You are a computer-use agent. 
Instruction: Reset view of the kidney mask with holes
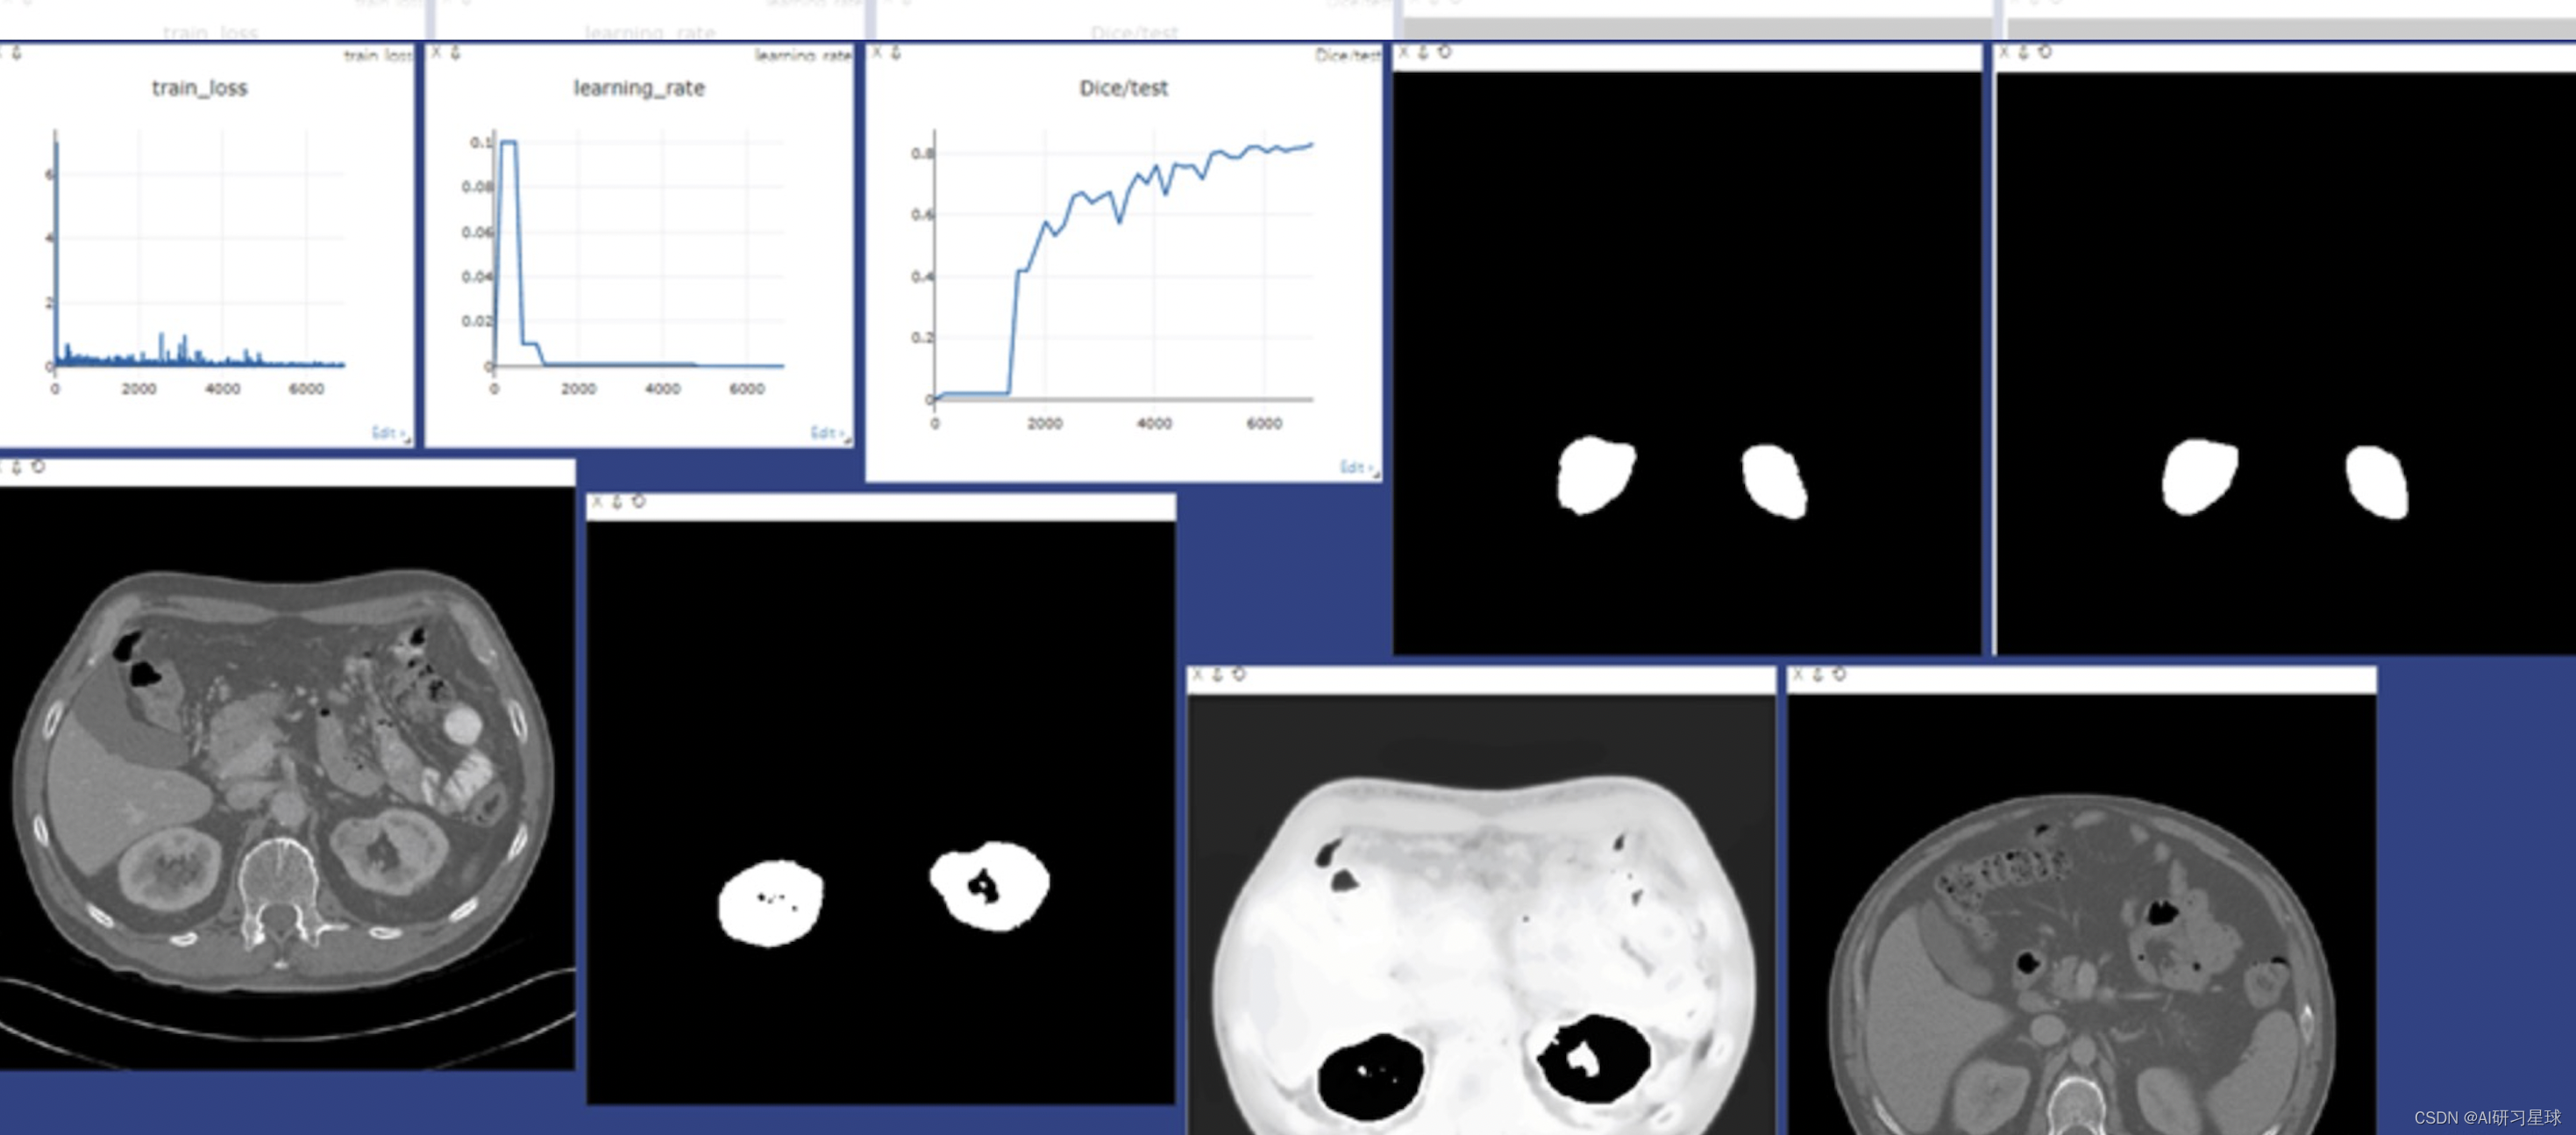638,502
